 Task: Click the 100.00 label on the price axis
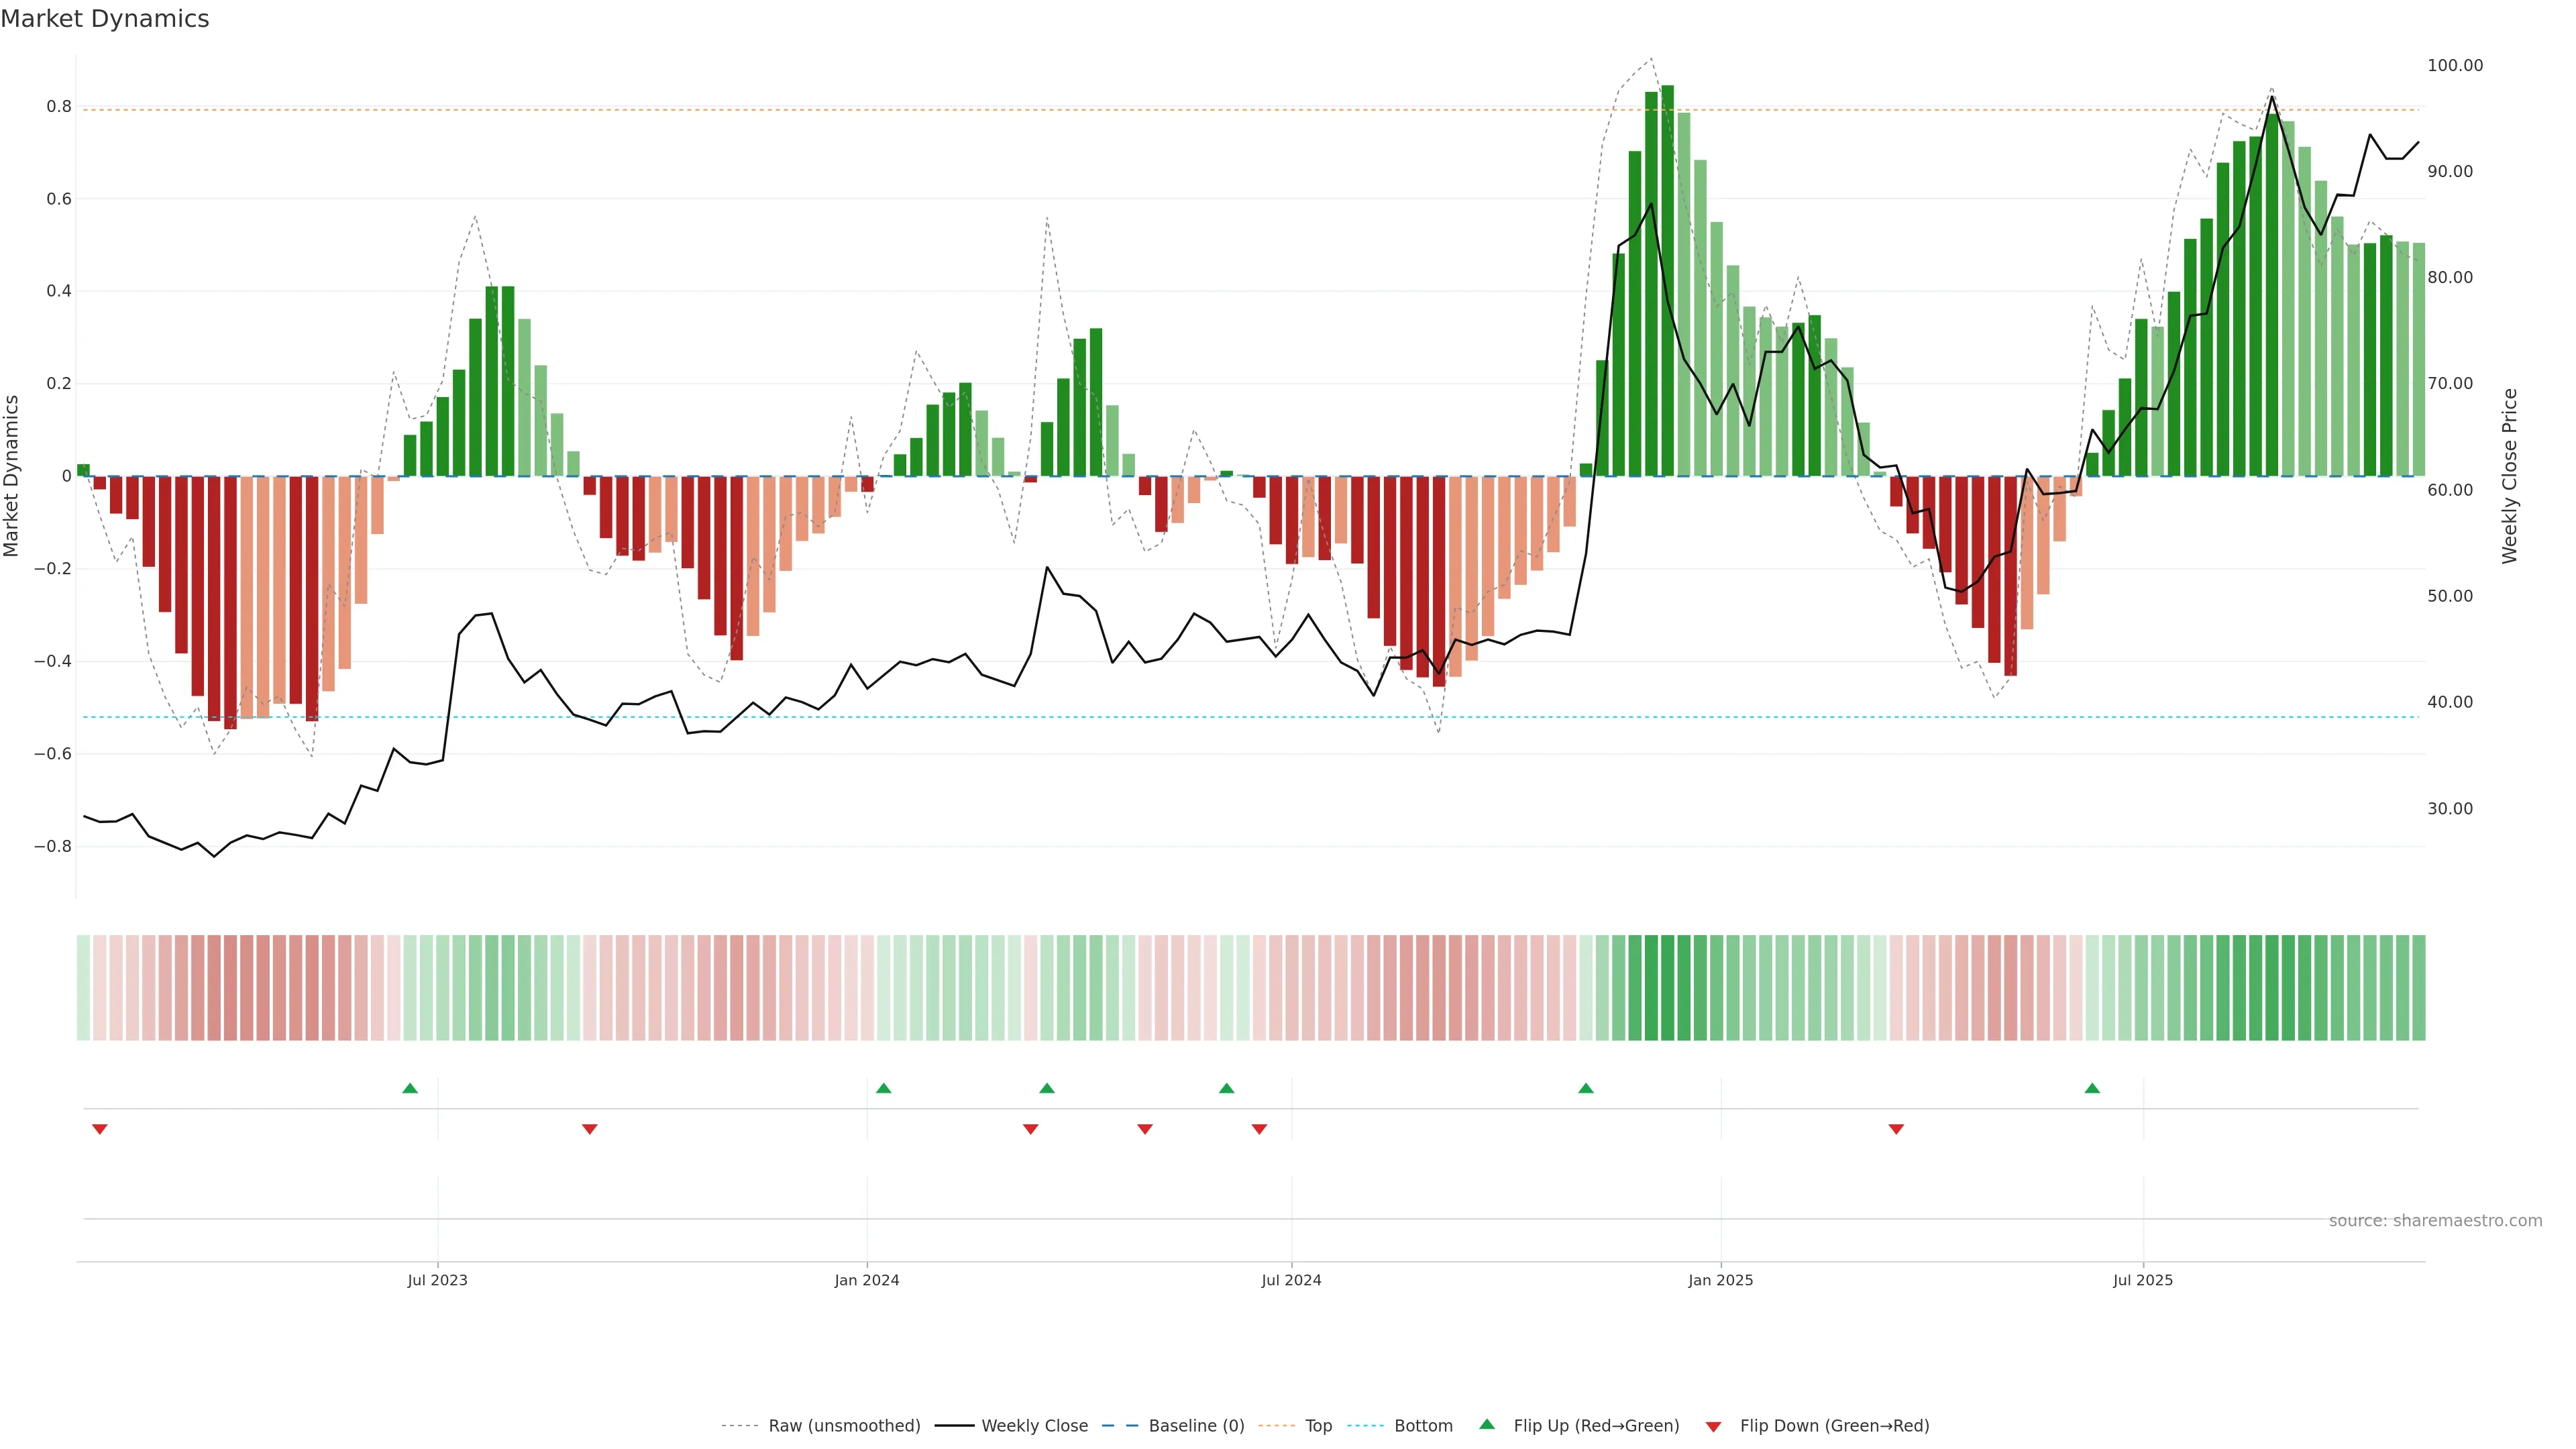[x=2455, y=65]
